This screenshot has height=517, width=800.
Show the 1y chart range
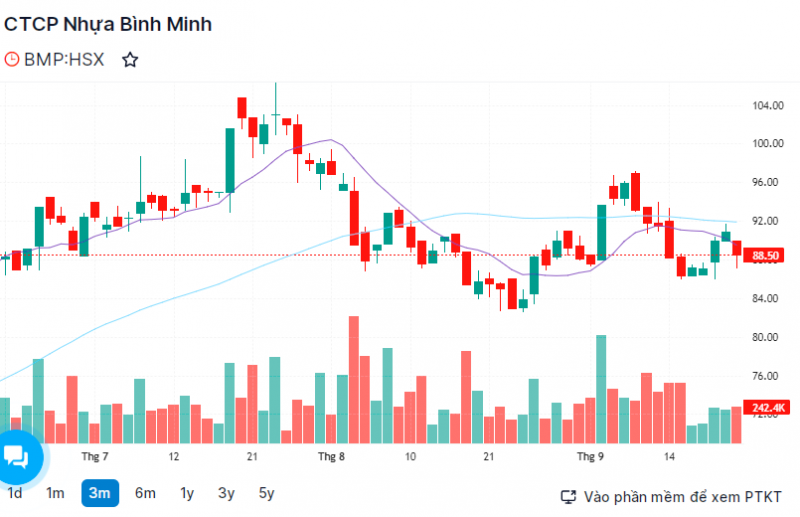pyautogui.click(x=187, y=493)
